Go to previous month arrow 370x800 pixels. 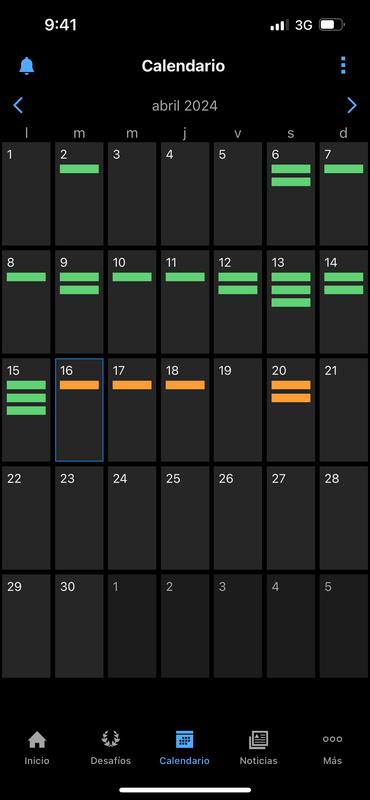[x=18, y=106]
